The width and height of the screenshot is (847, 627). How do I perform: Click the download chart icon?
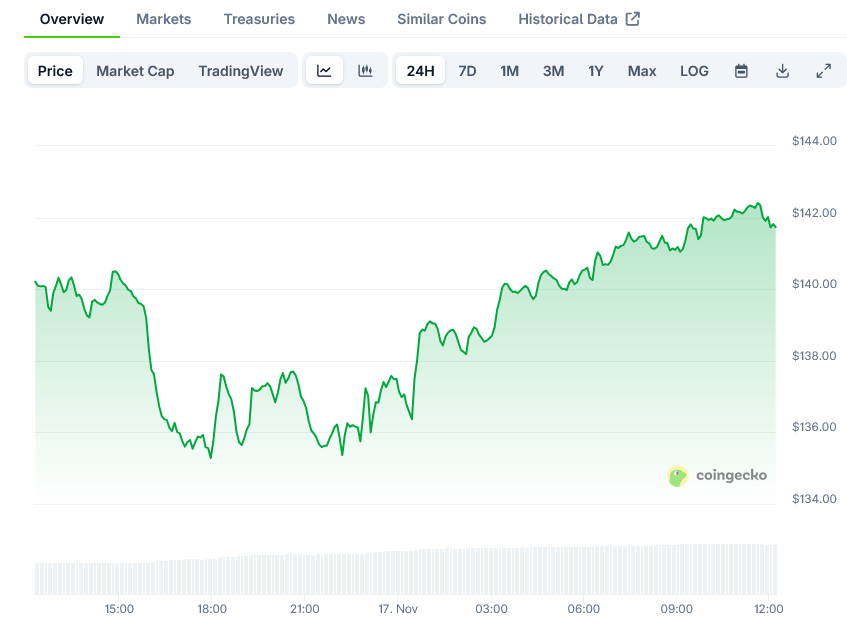(782, 70)
